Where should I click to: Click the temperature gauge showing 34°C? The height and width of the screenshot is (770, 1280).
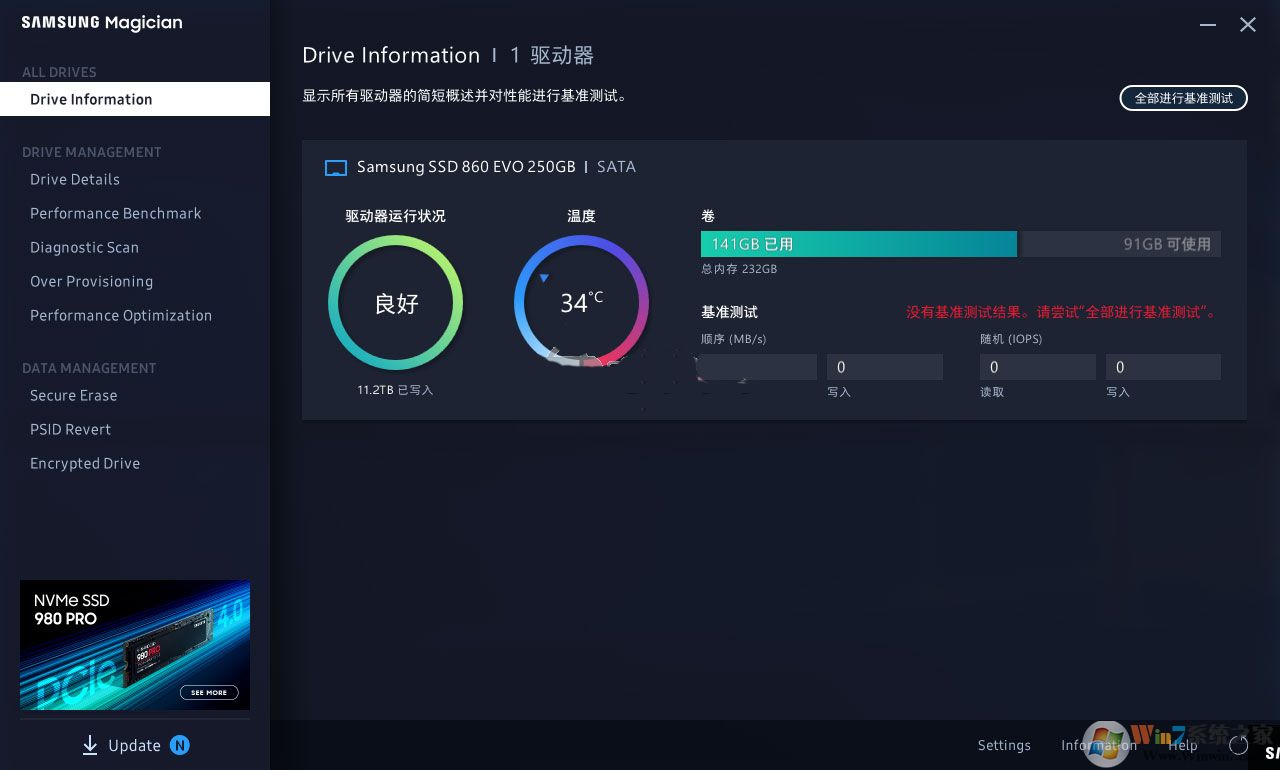click(581, 302)
